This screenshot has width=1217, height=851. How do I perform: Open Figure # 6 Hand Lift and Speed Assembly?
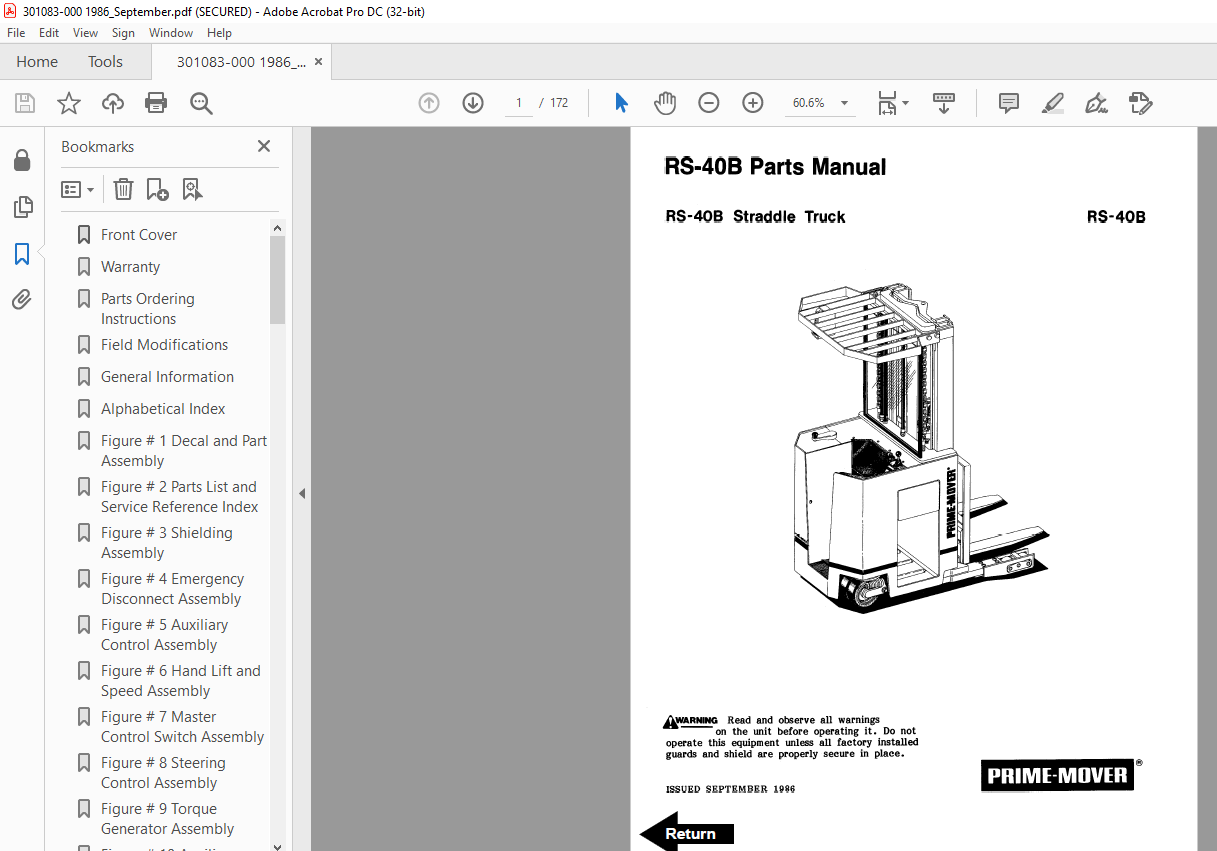pos(181,681)
